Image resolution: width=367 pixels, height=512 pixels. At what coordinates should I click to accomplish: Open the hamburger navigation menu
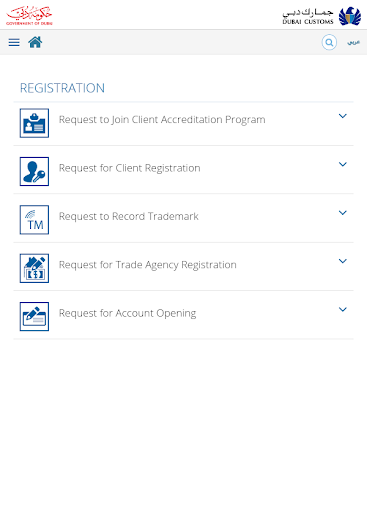pos(14,42)
